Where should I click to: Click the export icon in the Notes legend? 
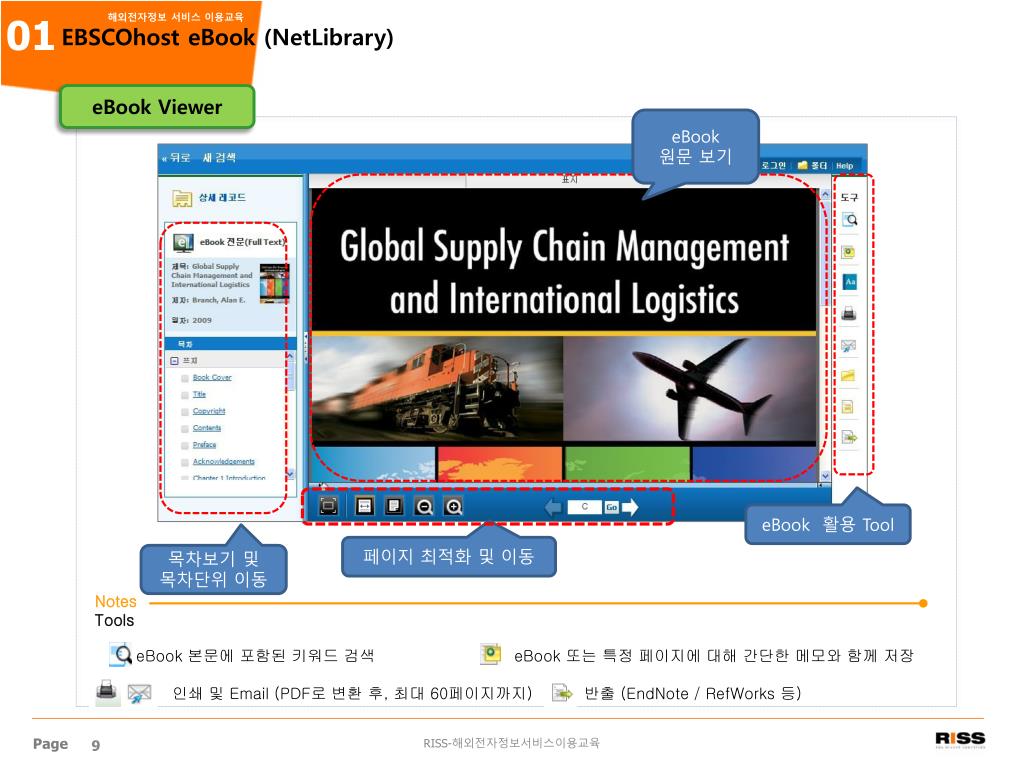[x=562, y=692]
